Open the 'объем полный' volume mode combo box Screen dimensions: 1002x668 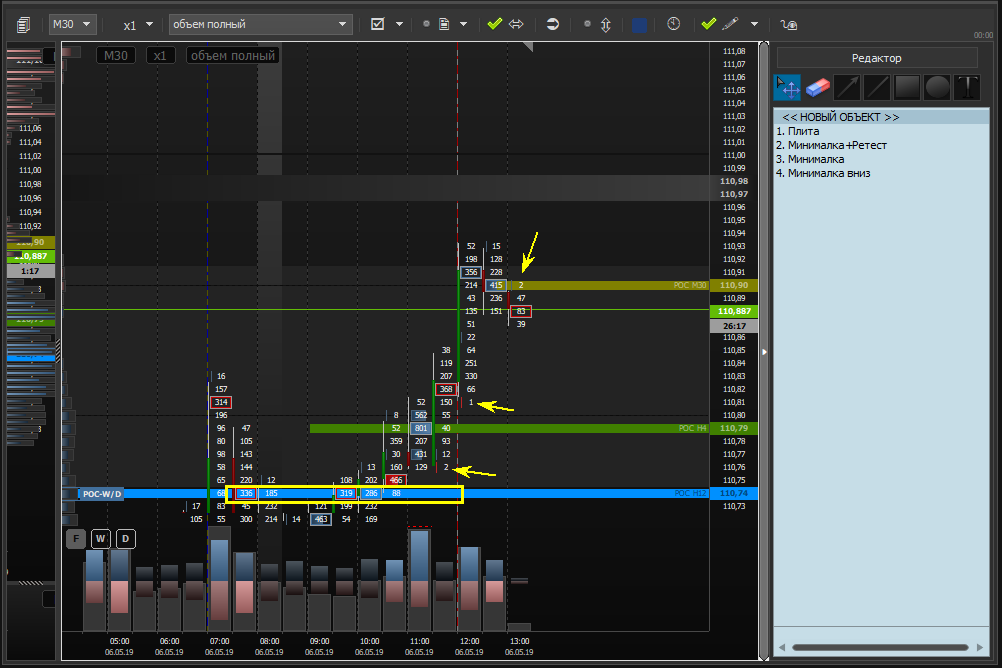261,24
